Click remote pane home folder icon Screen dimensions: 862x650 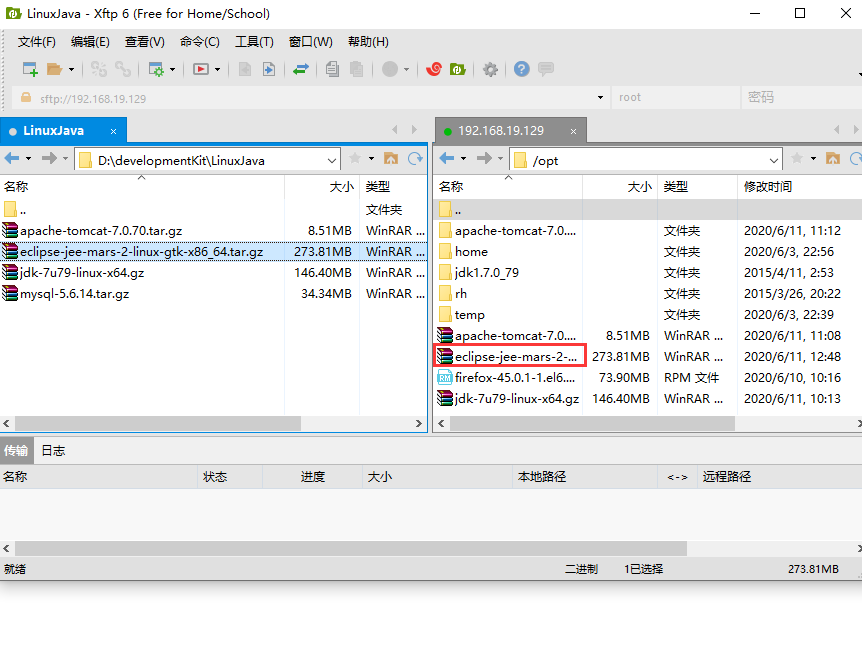pyautogui.click(x=833, y=159)
